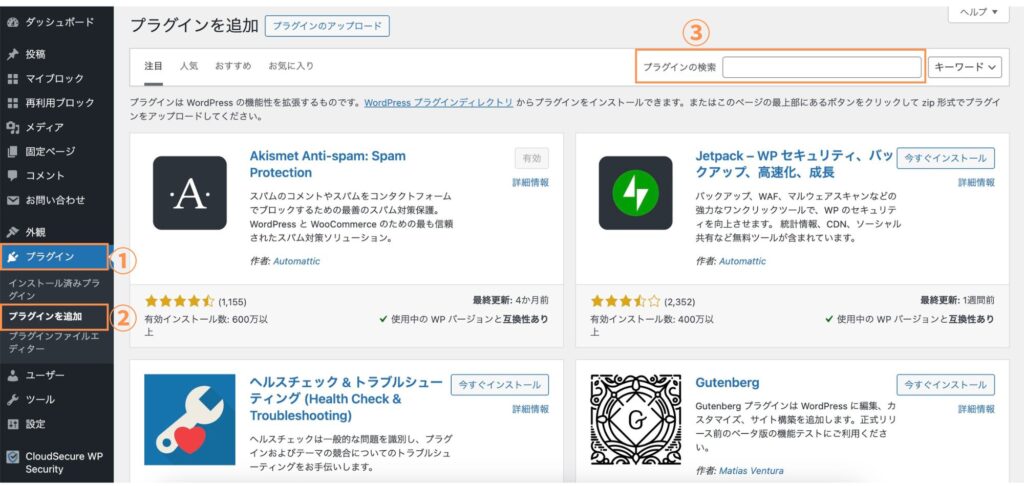The height and width of the screenshot is (486, 1024).
Task: Click the Jetpack plugin logo
Action: (635, 193)
